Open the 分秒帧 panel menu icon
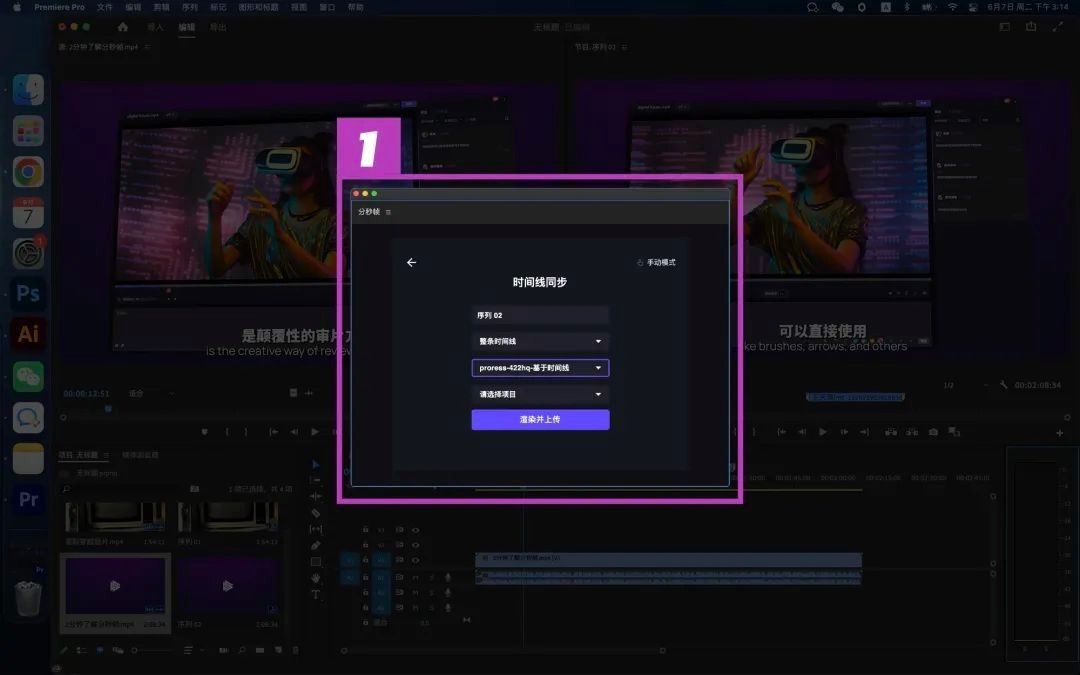 tap(389, 212)
